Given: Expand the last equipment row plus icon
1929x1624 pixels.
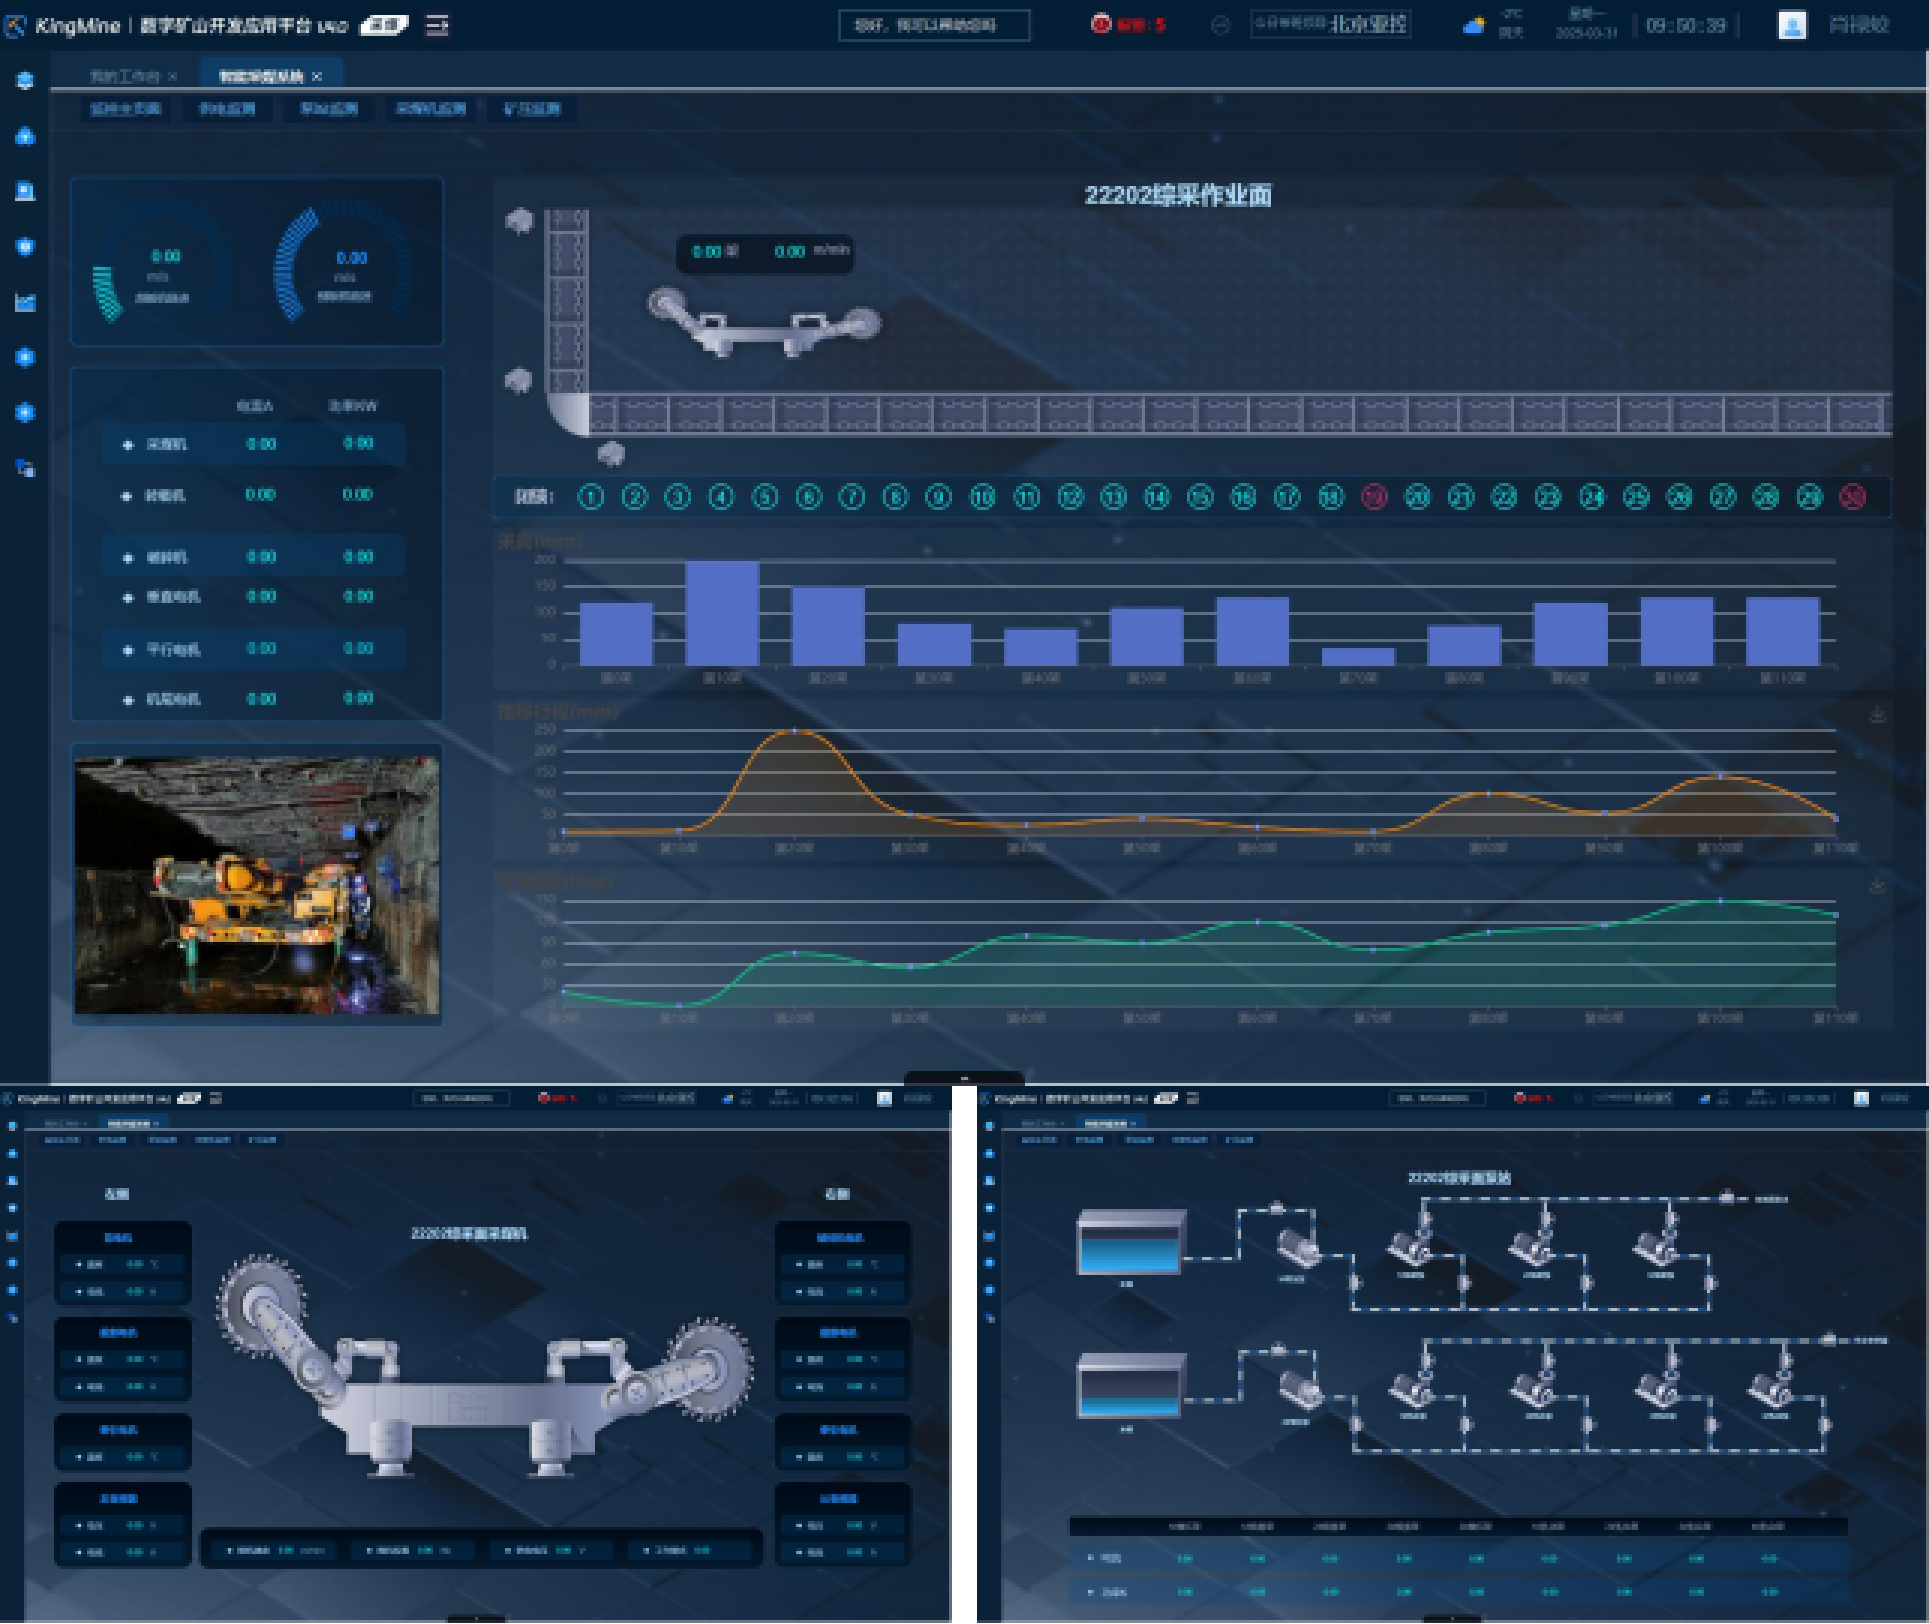Looking at the screenshot, I should [x=127, y=700].
